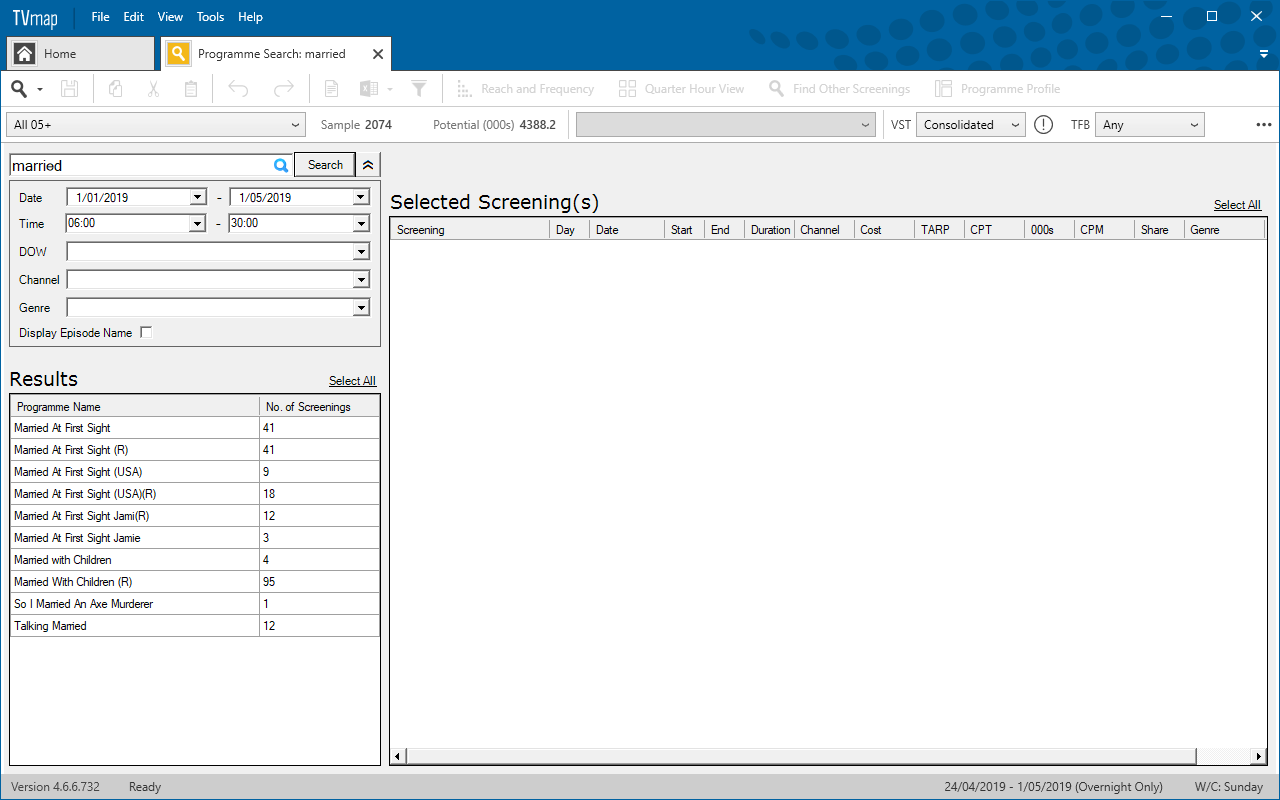Click the VST warning exclamation icon

(1044, 125)
